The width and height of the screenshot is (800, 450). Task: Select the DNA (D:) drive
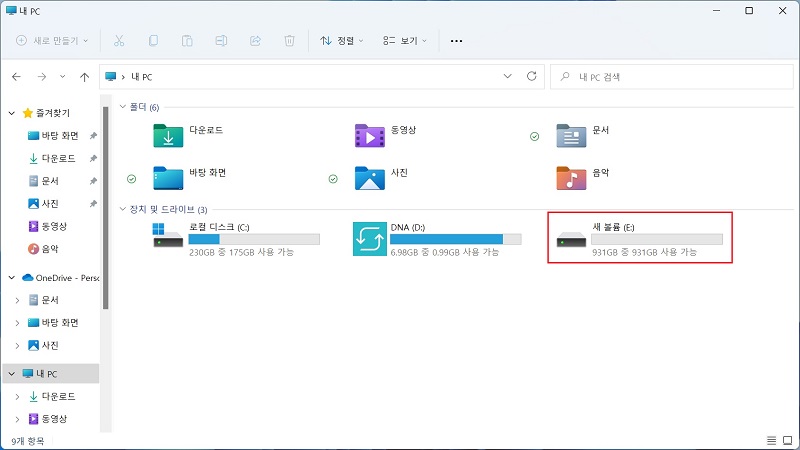437,239
